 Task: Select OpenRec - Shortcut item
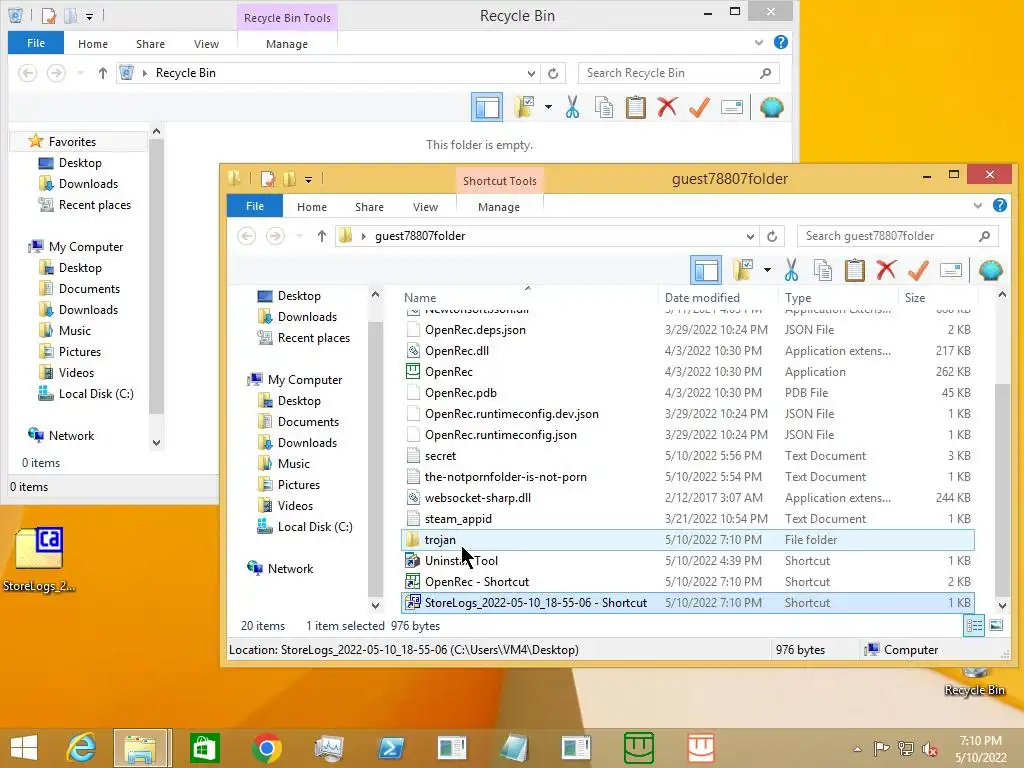click(688, 582)
